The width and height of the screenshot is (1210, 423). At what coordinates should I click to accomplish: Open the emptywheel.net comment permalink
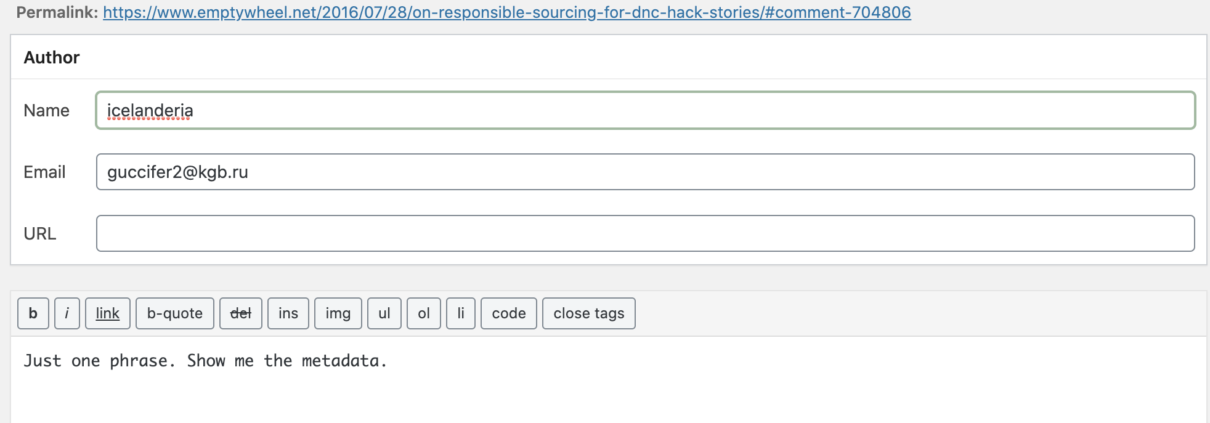pos(506,14)
